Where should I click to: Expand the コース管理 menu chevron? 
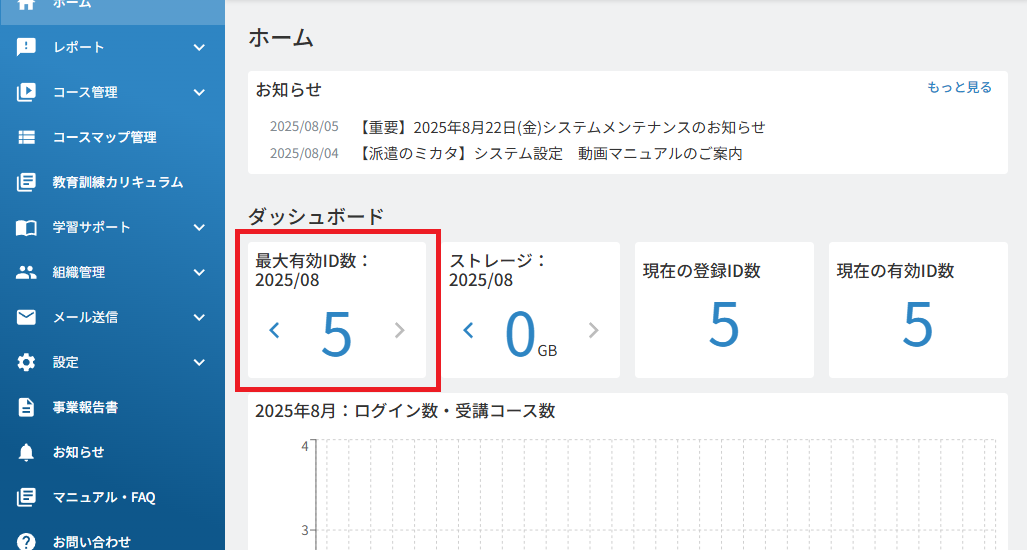click(199, 92)
